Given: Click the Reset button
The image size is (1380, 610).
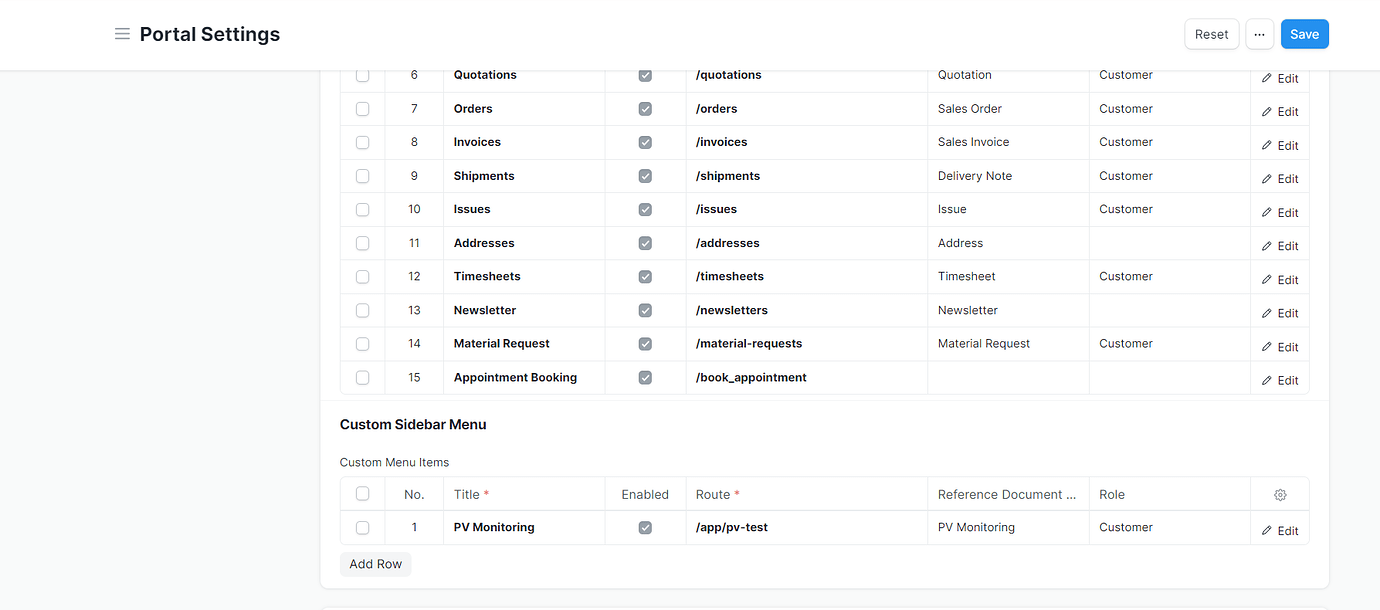Looking at the screenshot, I should pyautogui.click(x=1211, y=33).
